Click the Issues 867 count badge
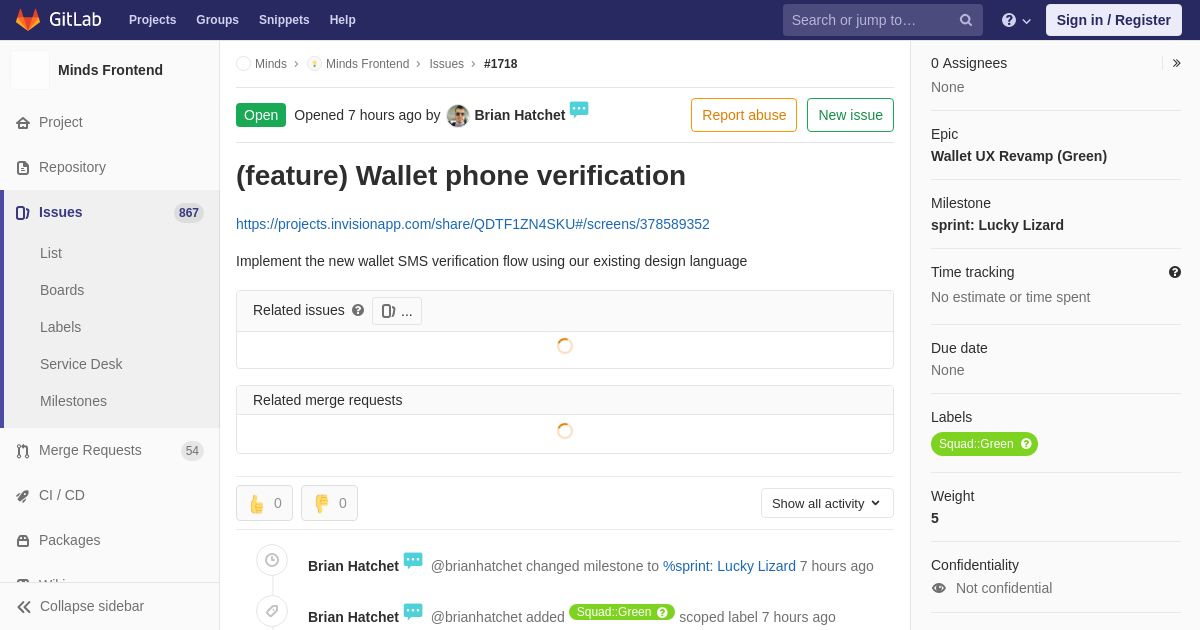Image resolution: width=1200 pixels, height=630 pixels. point(189,213)
